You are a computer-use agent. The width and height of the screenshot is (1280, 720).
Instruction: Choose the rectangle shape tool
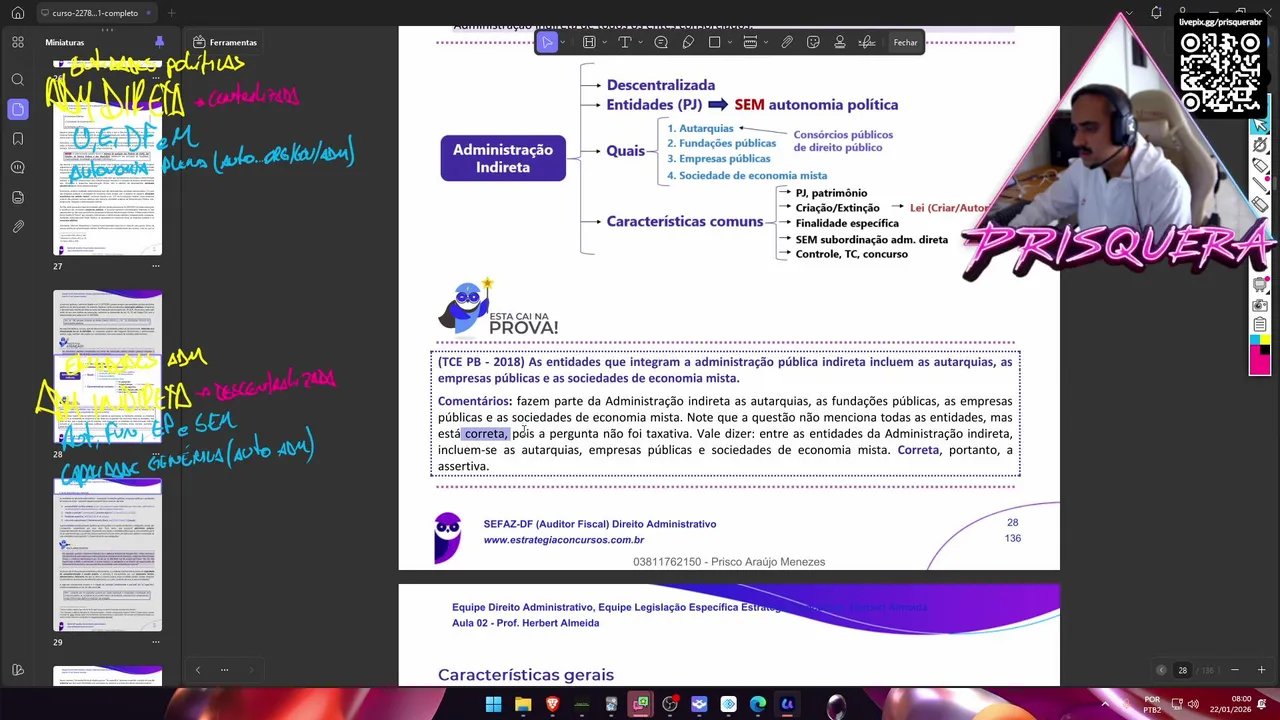pos(714,42)
